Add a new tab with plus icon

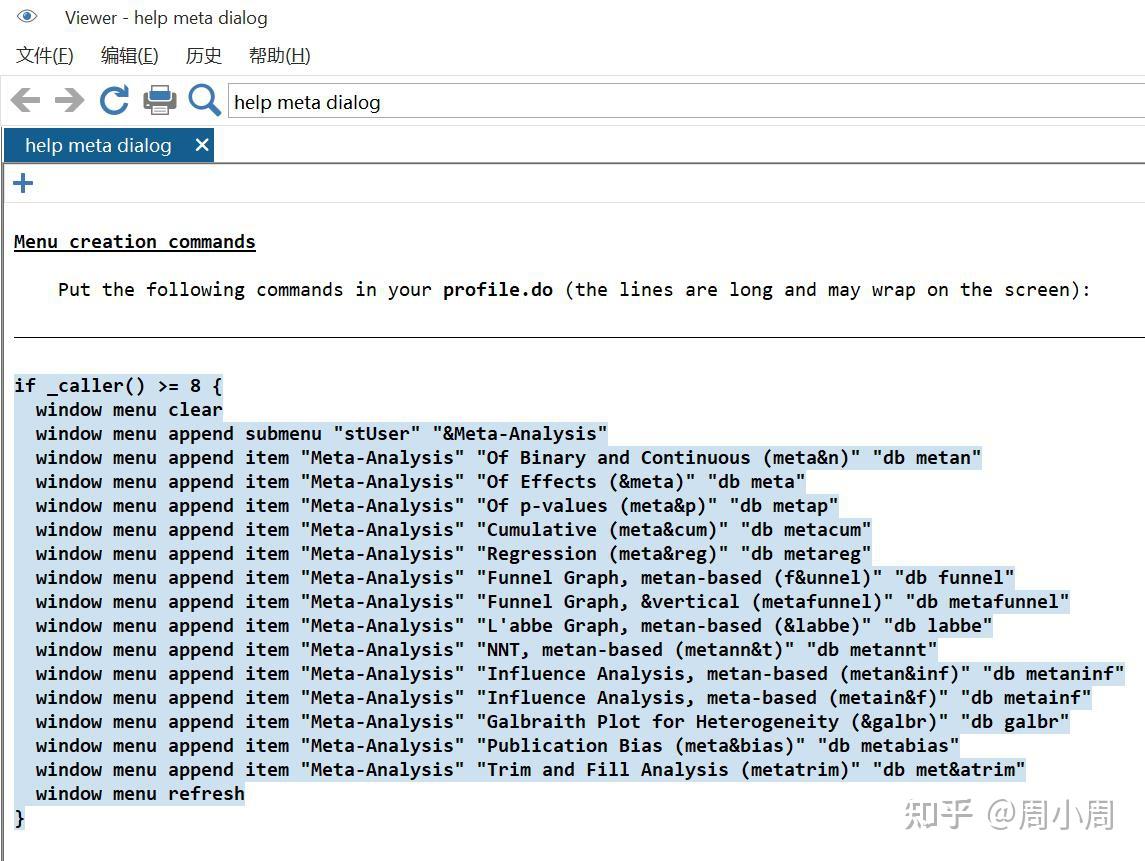click(23, 183)
